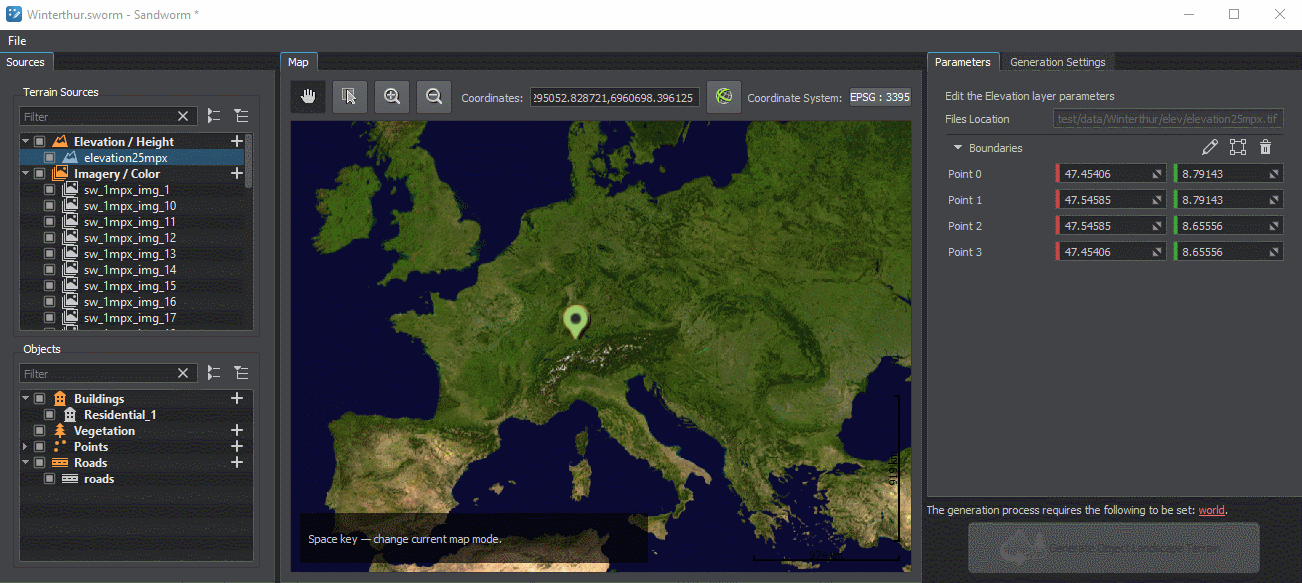The height and width of the screenshot is (583, 1302).
Task: Click the pencil edit boundaries icon
Action: [x=1210, y=148]
